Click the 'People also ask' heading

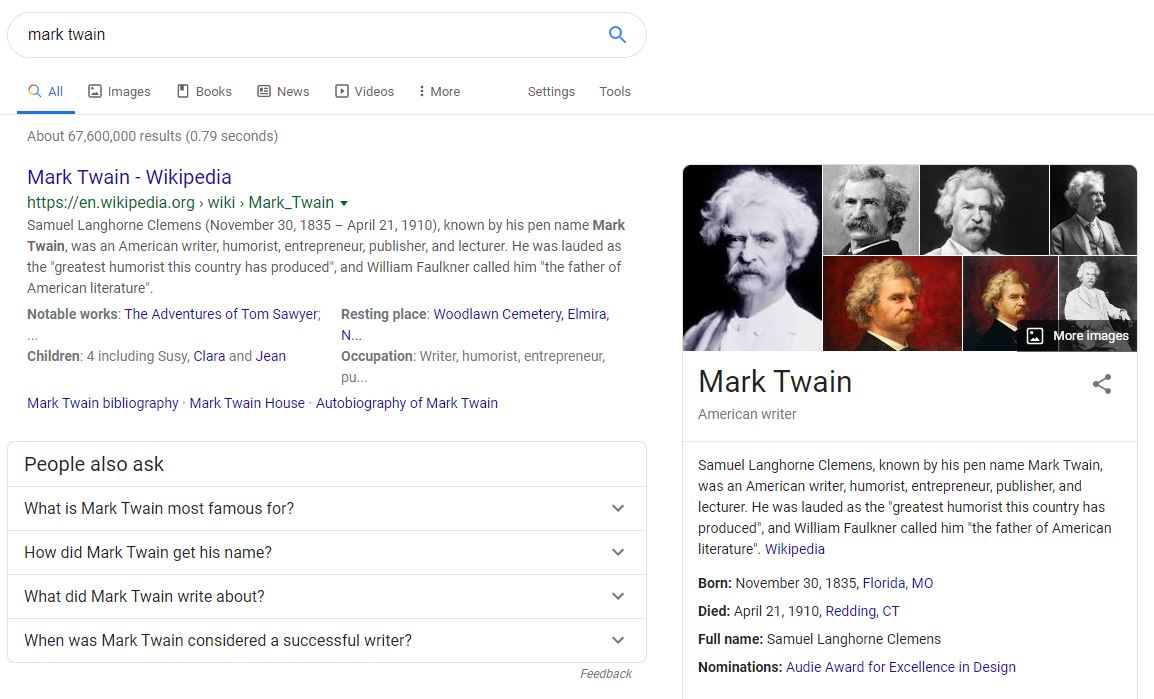tap(94, 464)
